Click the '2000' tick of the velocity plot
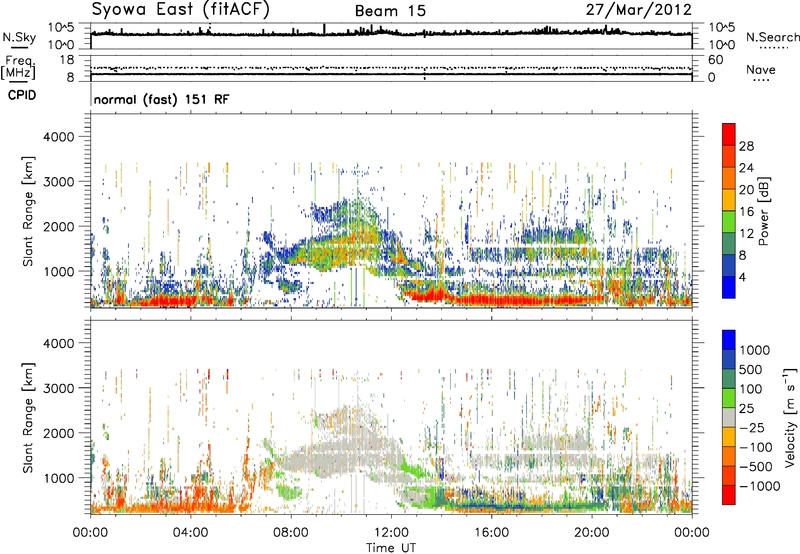This screenshot has width=800, height=554. pos(59,433)
